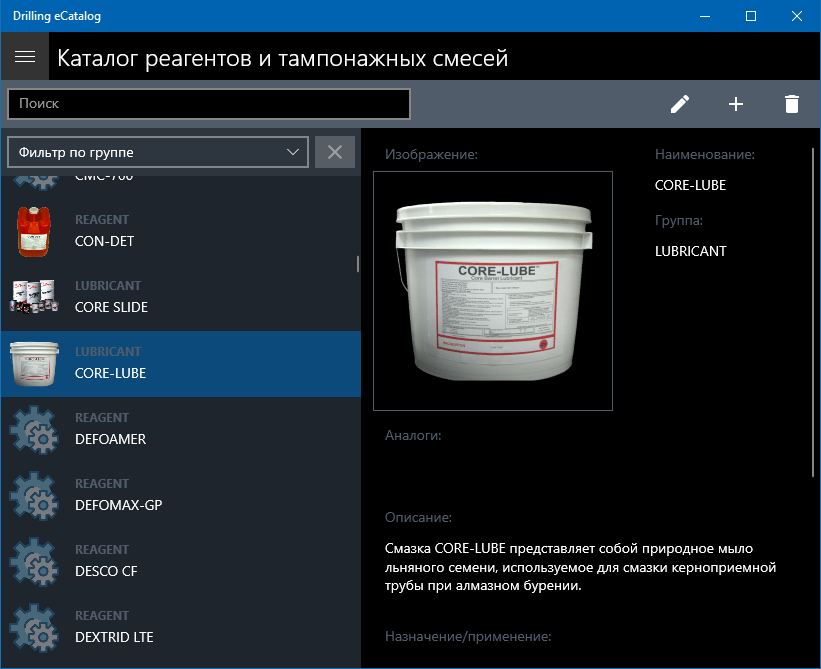Open the Фильтр по группе dropdown
Screen dimensions: 821x669
158,152
